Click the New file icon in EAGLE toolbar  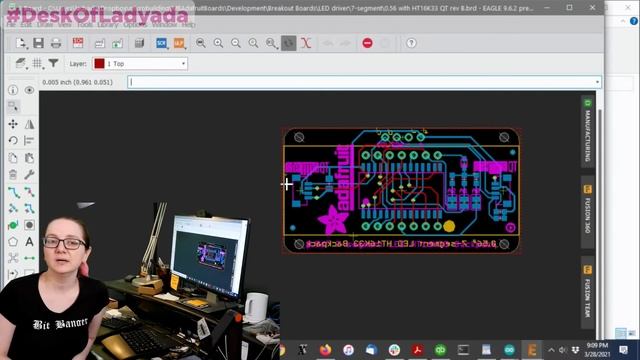(x=21, y=43)
